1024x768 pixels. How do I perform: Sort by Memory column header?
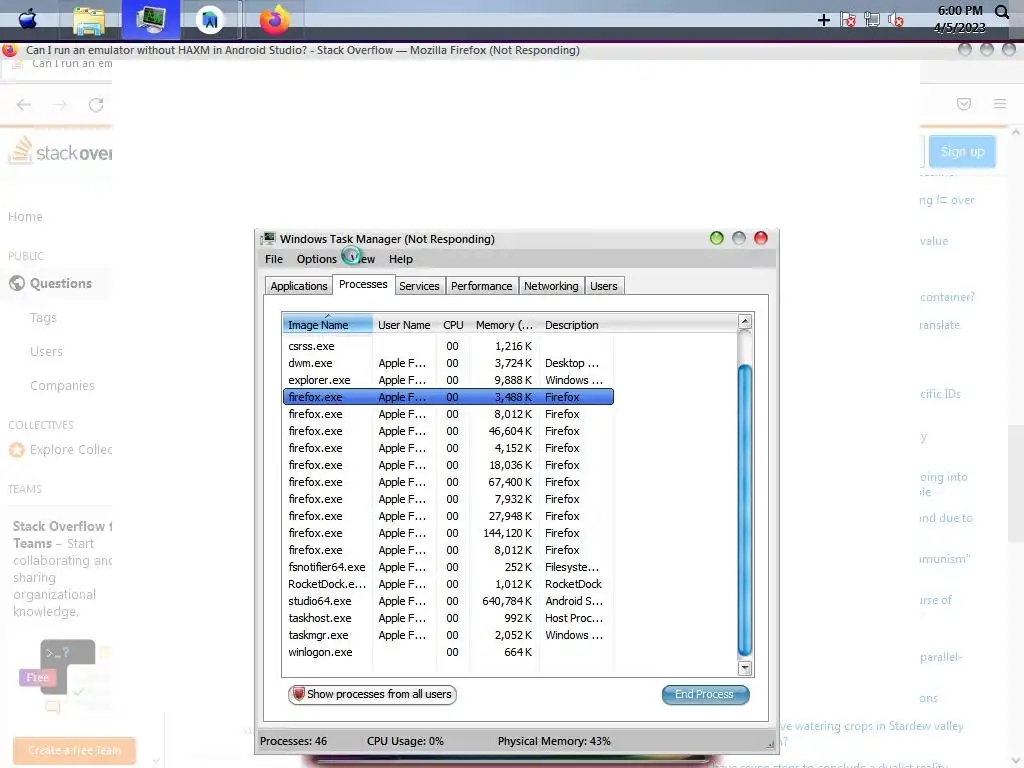tap(504, 325)
